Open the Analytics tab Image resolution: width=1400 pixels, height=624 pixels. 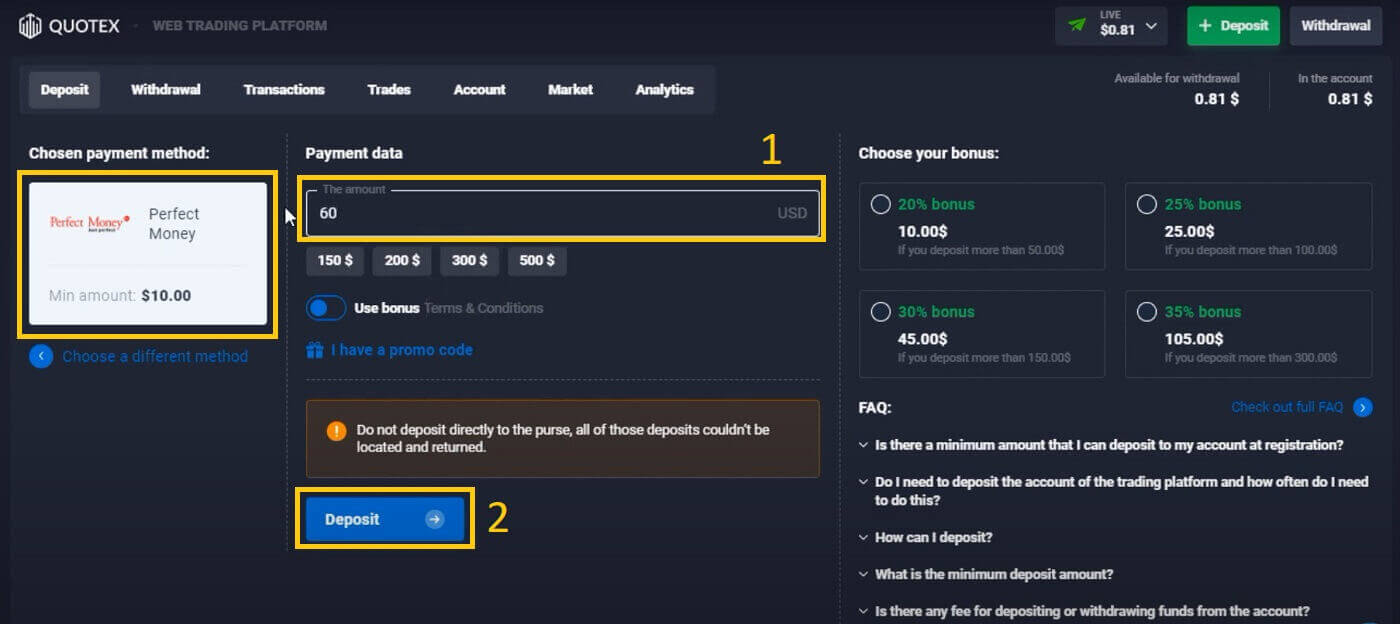coord(664,89)
